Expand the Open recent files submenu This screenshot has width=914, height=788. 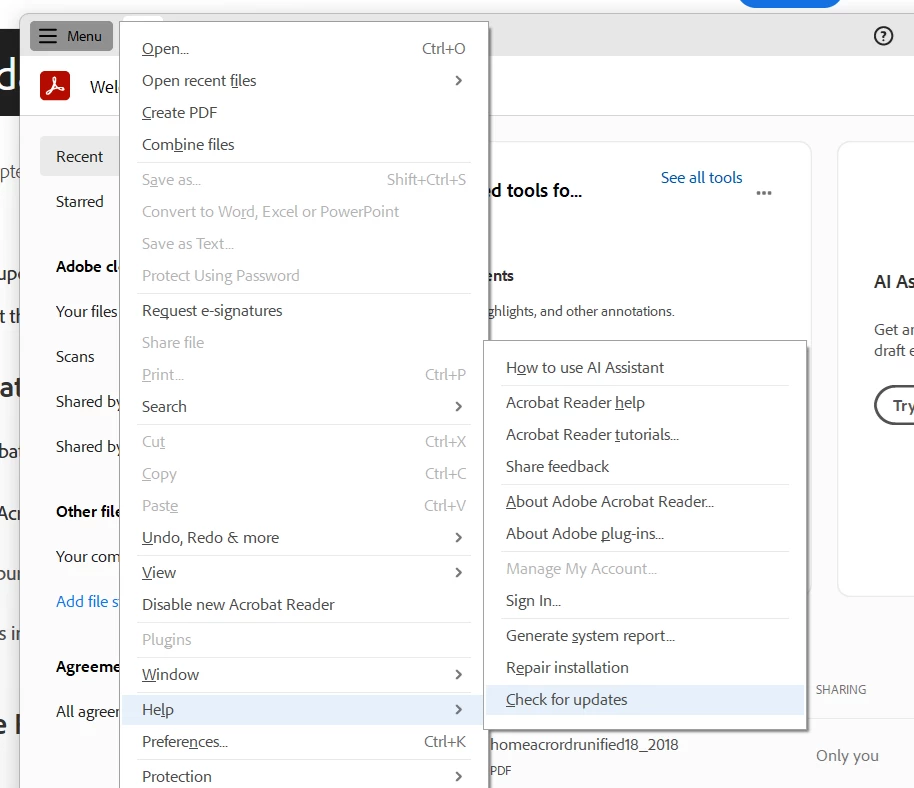(x=304, y=81)
